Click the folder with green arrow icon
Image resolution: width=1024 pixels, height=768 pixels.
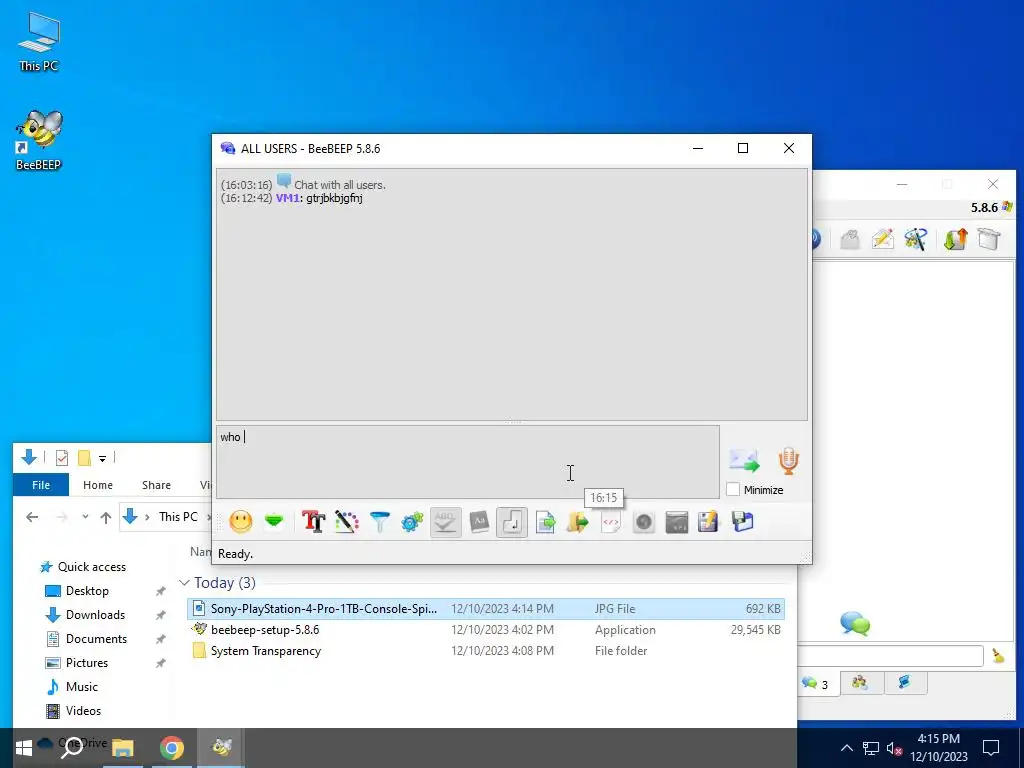[577, 522]
